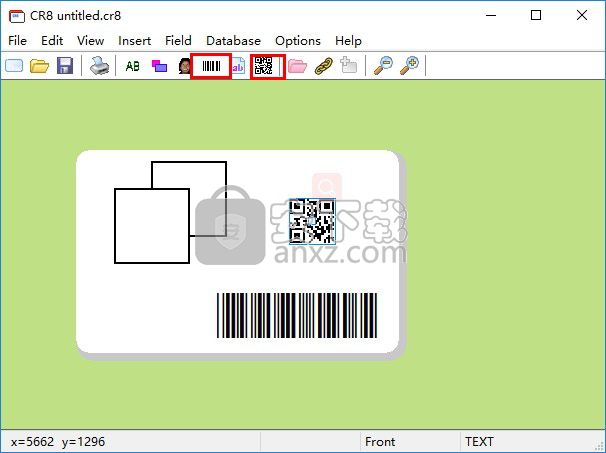Maximize the CR8 window
This screenshot has width=606, height=453.
536,15
